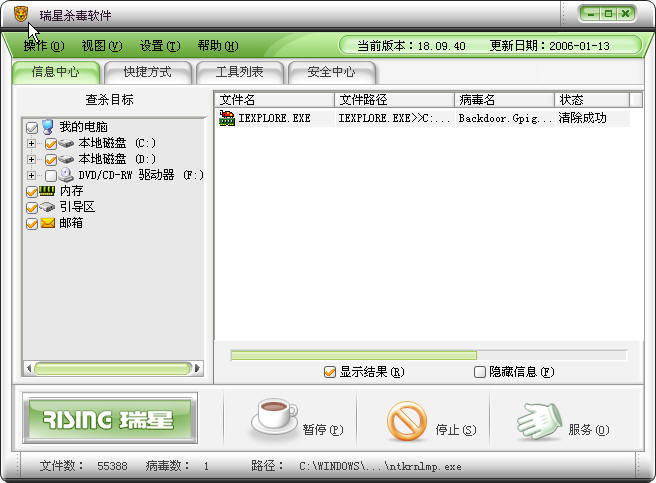
Task: Click the 停止(S) stop label
Action: 456,429
